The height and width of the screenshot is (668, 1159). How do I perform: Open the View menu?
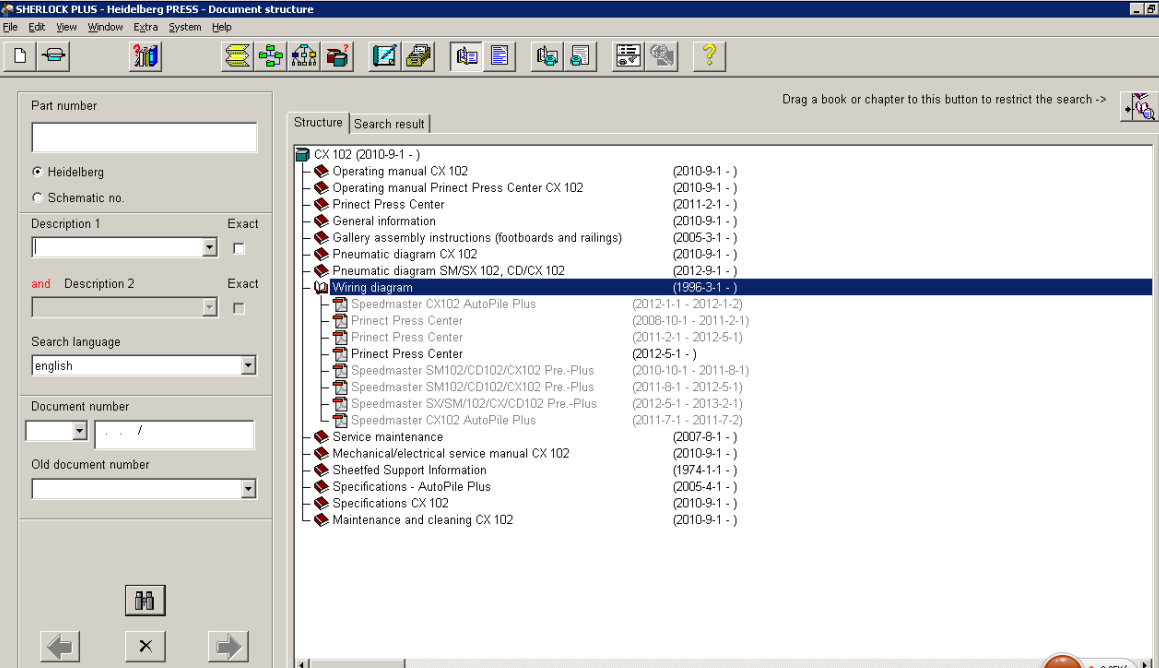[x=67, y=27]
